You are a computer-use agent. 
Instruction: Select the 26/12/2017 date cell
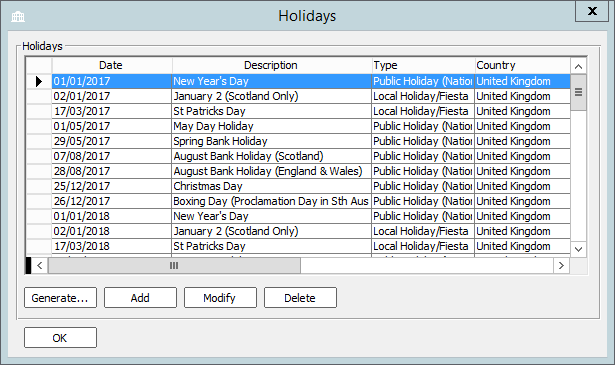click(111, 201)
